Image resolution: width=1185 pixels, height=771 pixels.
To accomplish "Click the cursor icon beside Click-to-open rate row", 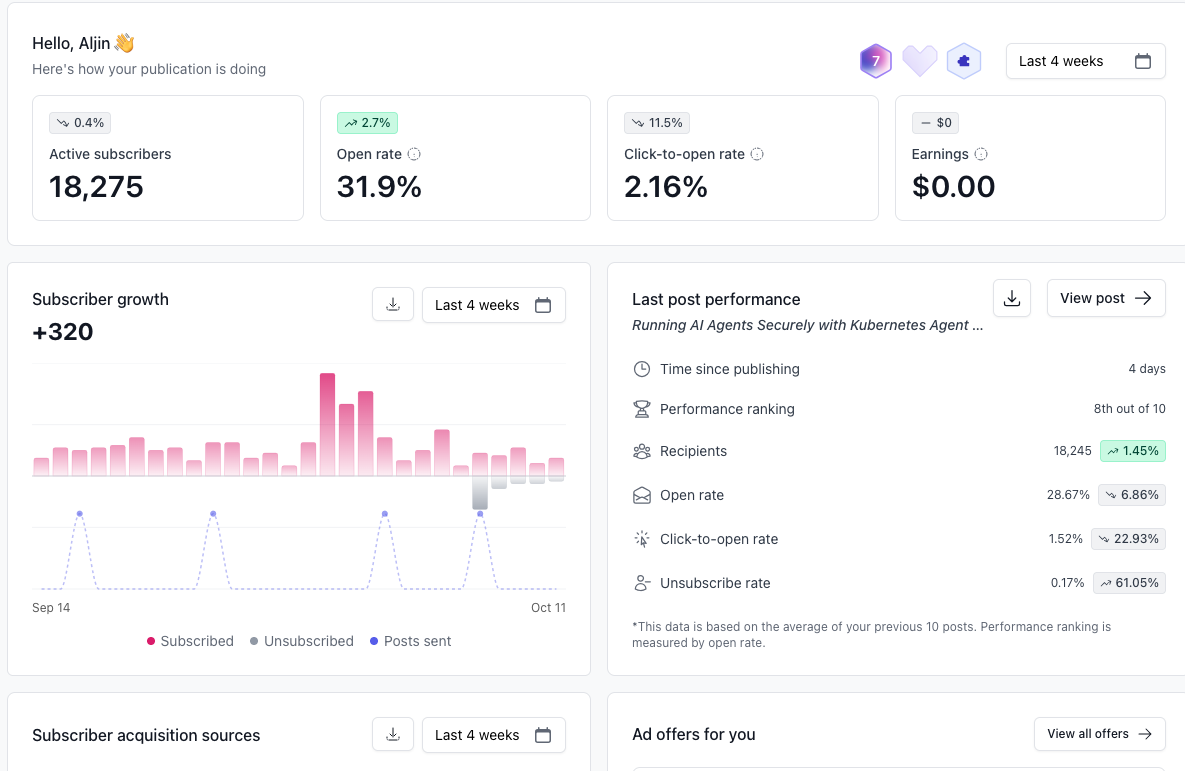I will (x=642, y=539).
